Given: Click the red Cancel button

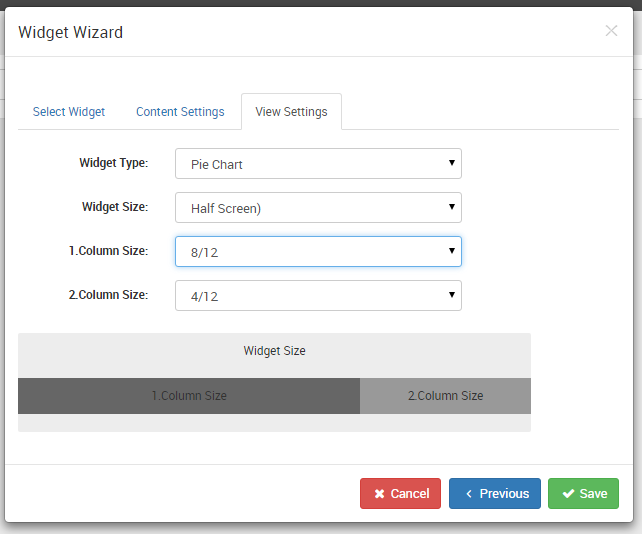Looking at the screenshot, I should [400, 493].
